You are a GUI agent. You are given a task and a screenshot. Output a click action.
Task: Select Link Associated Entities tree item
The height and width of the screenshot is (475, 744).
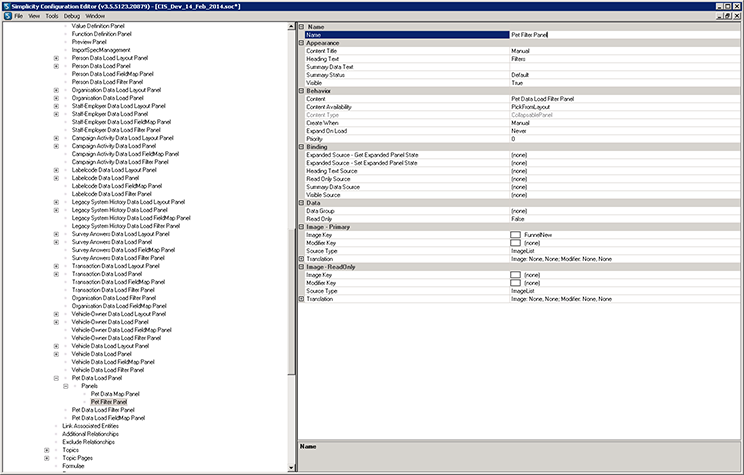(90, 426)
